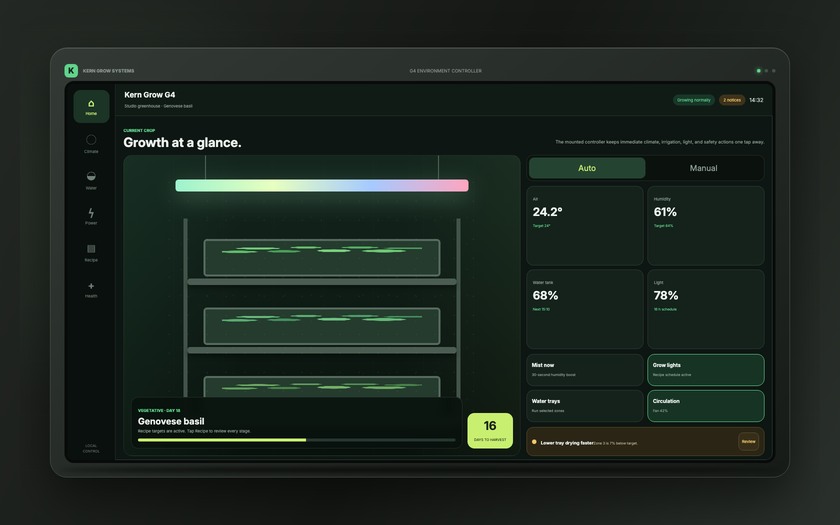Open the Genovese basil crop card title
The height and width of the screenshot is (525, 840).
tap(171, 421)
